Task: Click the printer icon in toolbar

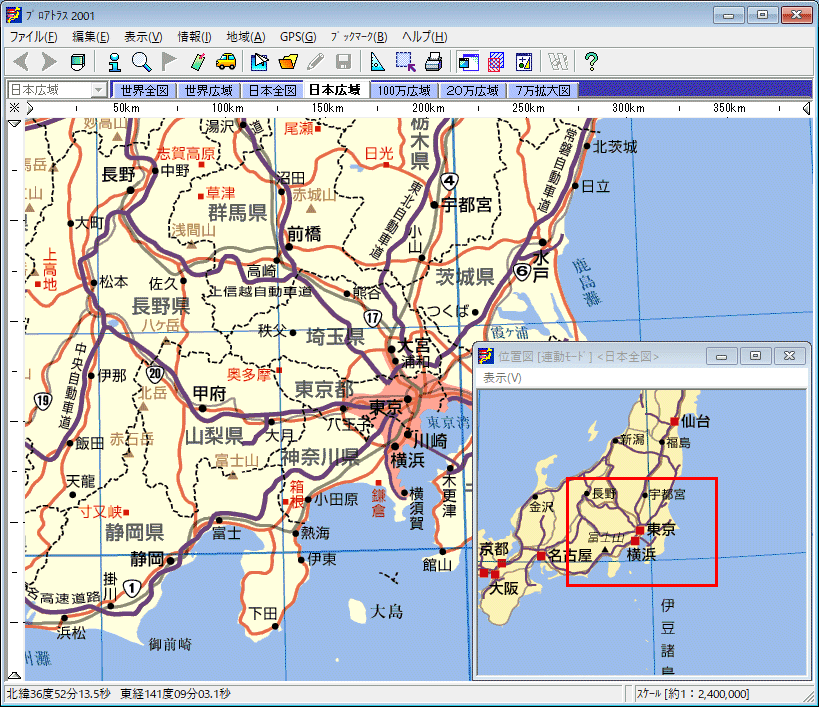Action: pyautogui.click(x=433, y=62)
